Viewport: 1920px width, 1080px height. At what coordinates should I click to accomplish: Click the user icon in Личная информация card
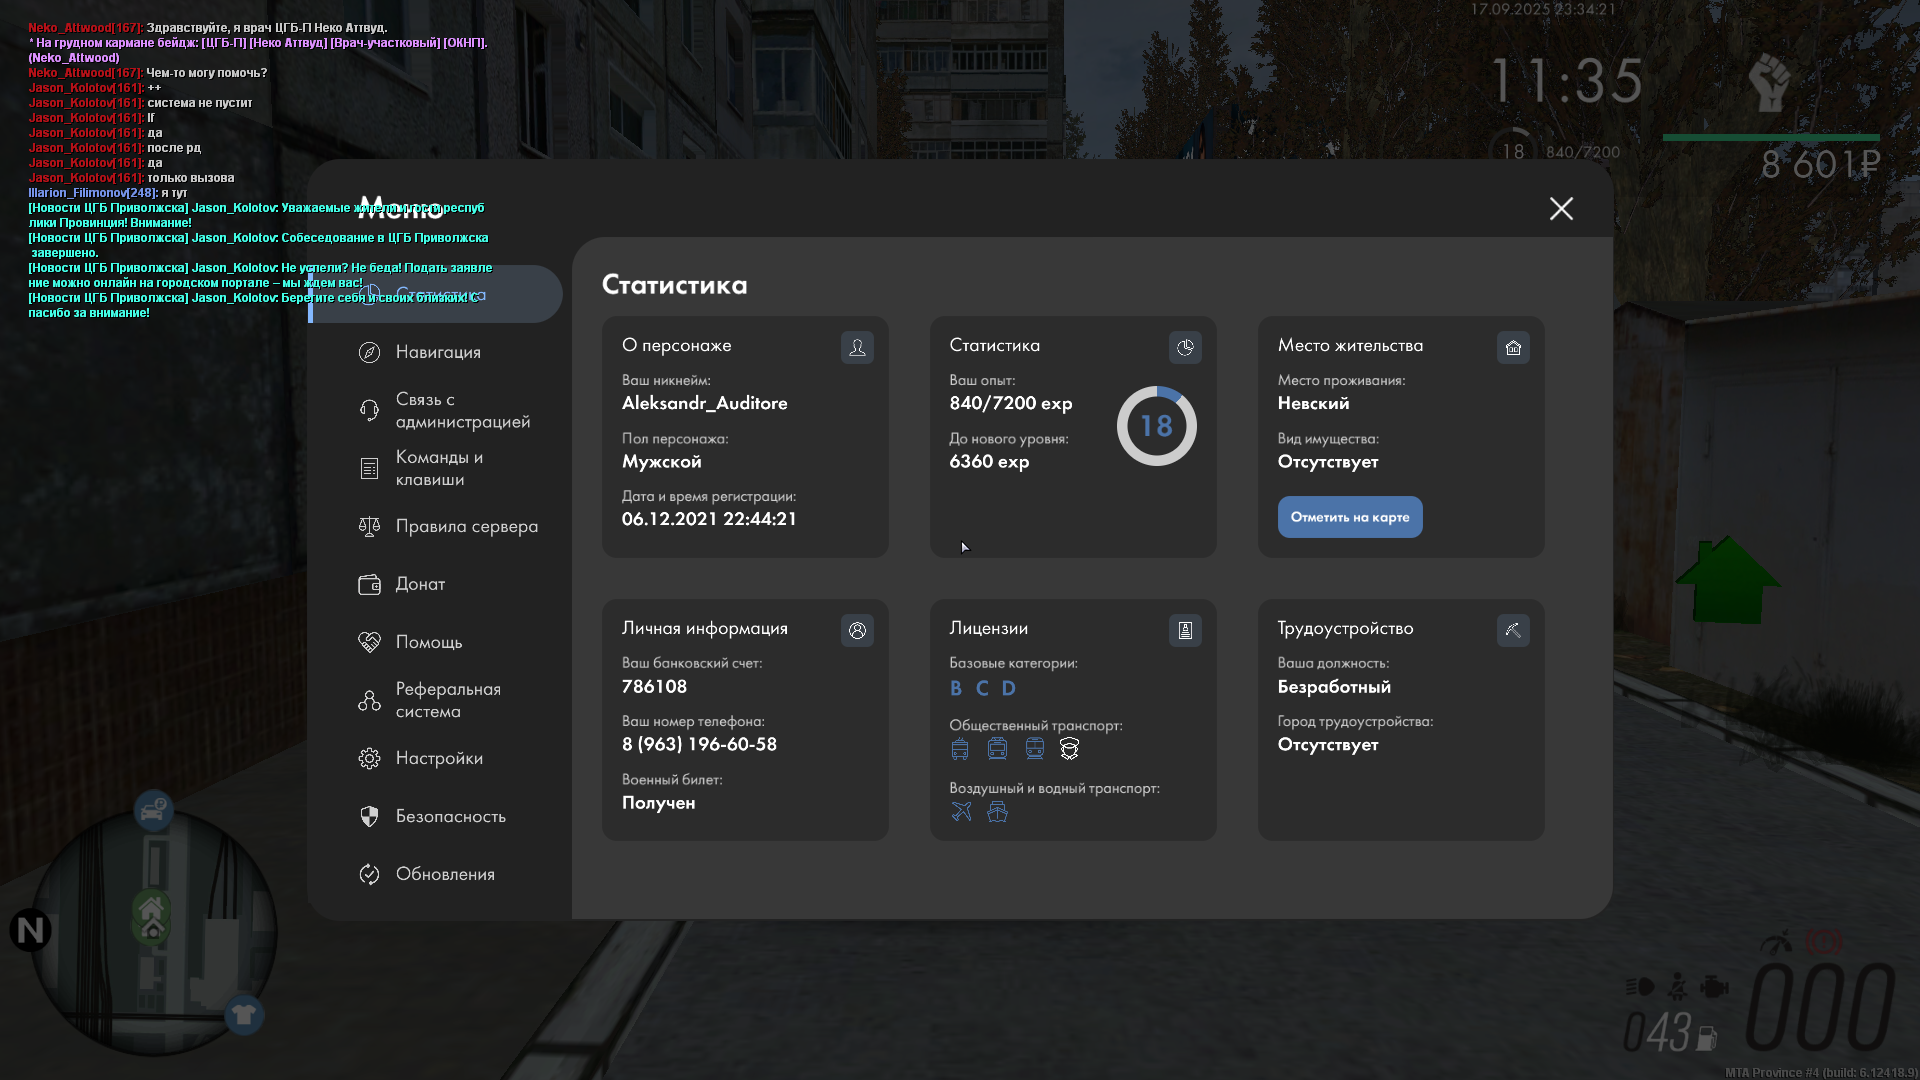coord(857,630)
